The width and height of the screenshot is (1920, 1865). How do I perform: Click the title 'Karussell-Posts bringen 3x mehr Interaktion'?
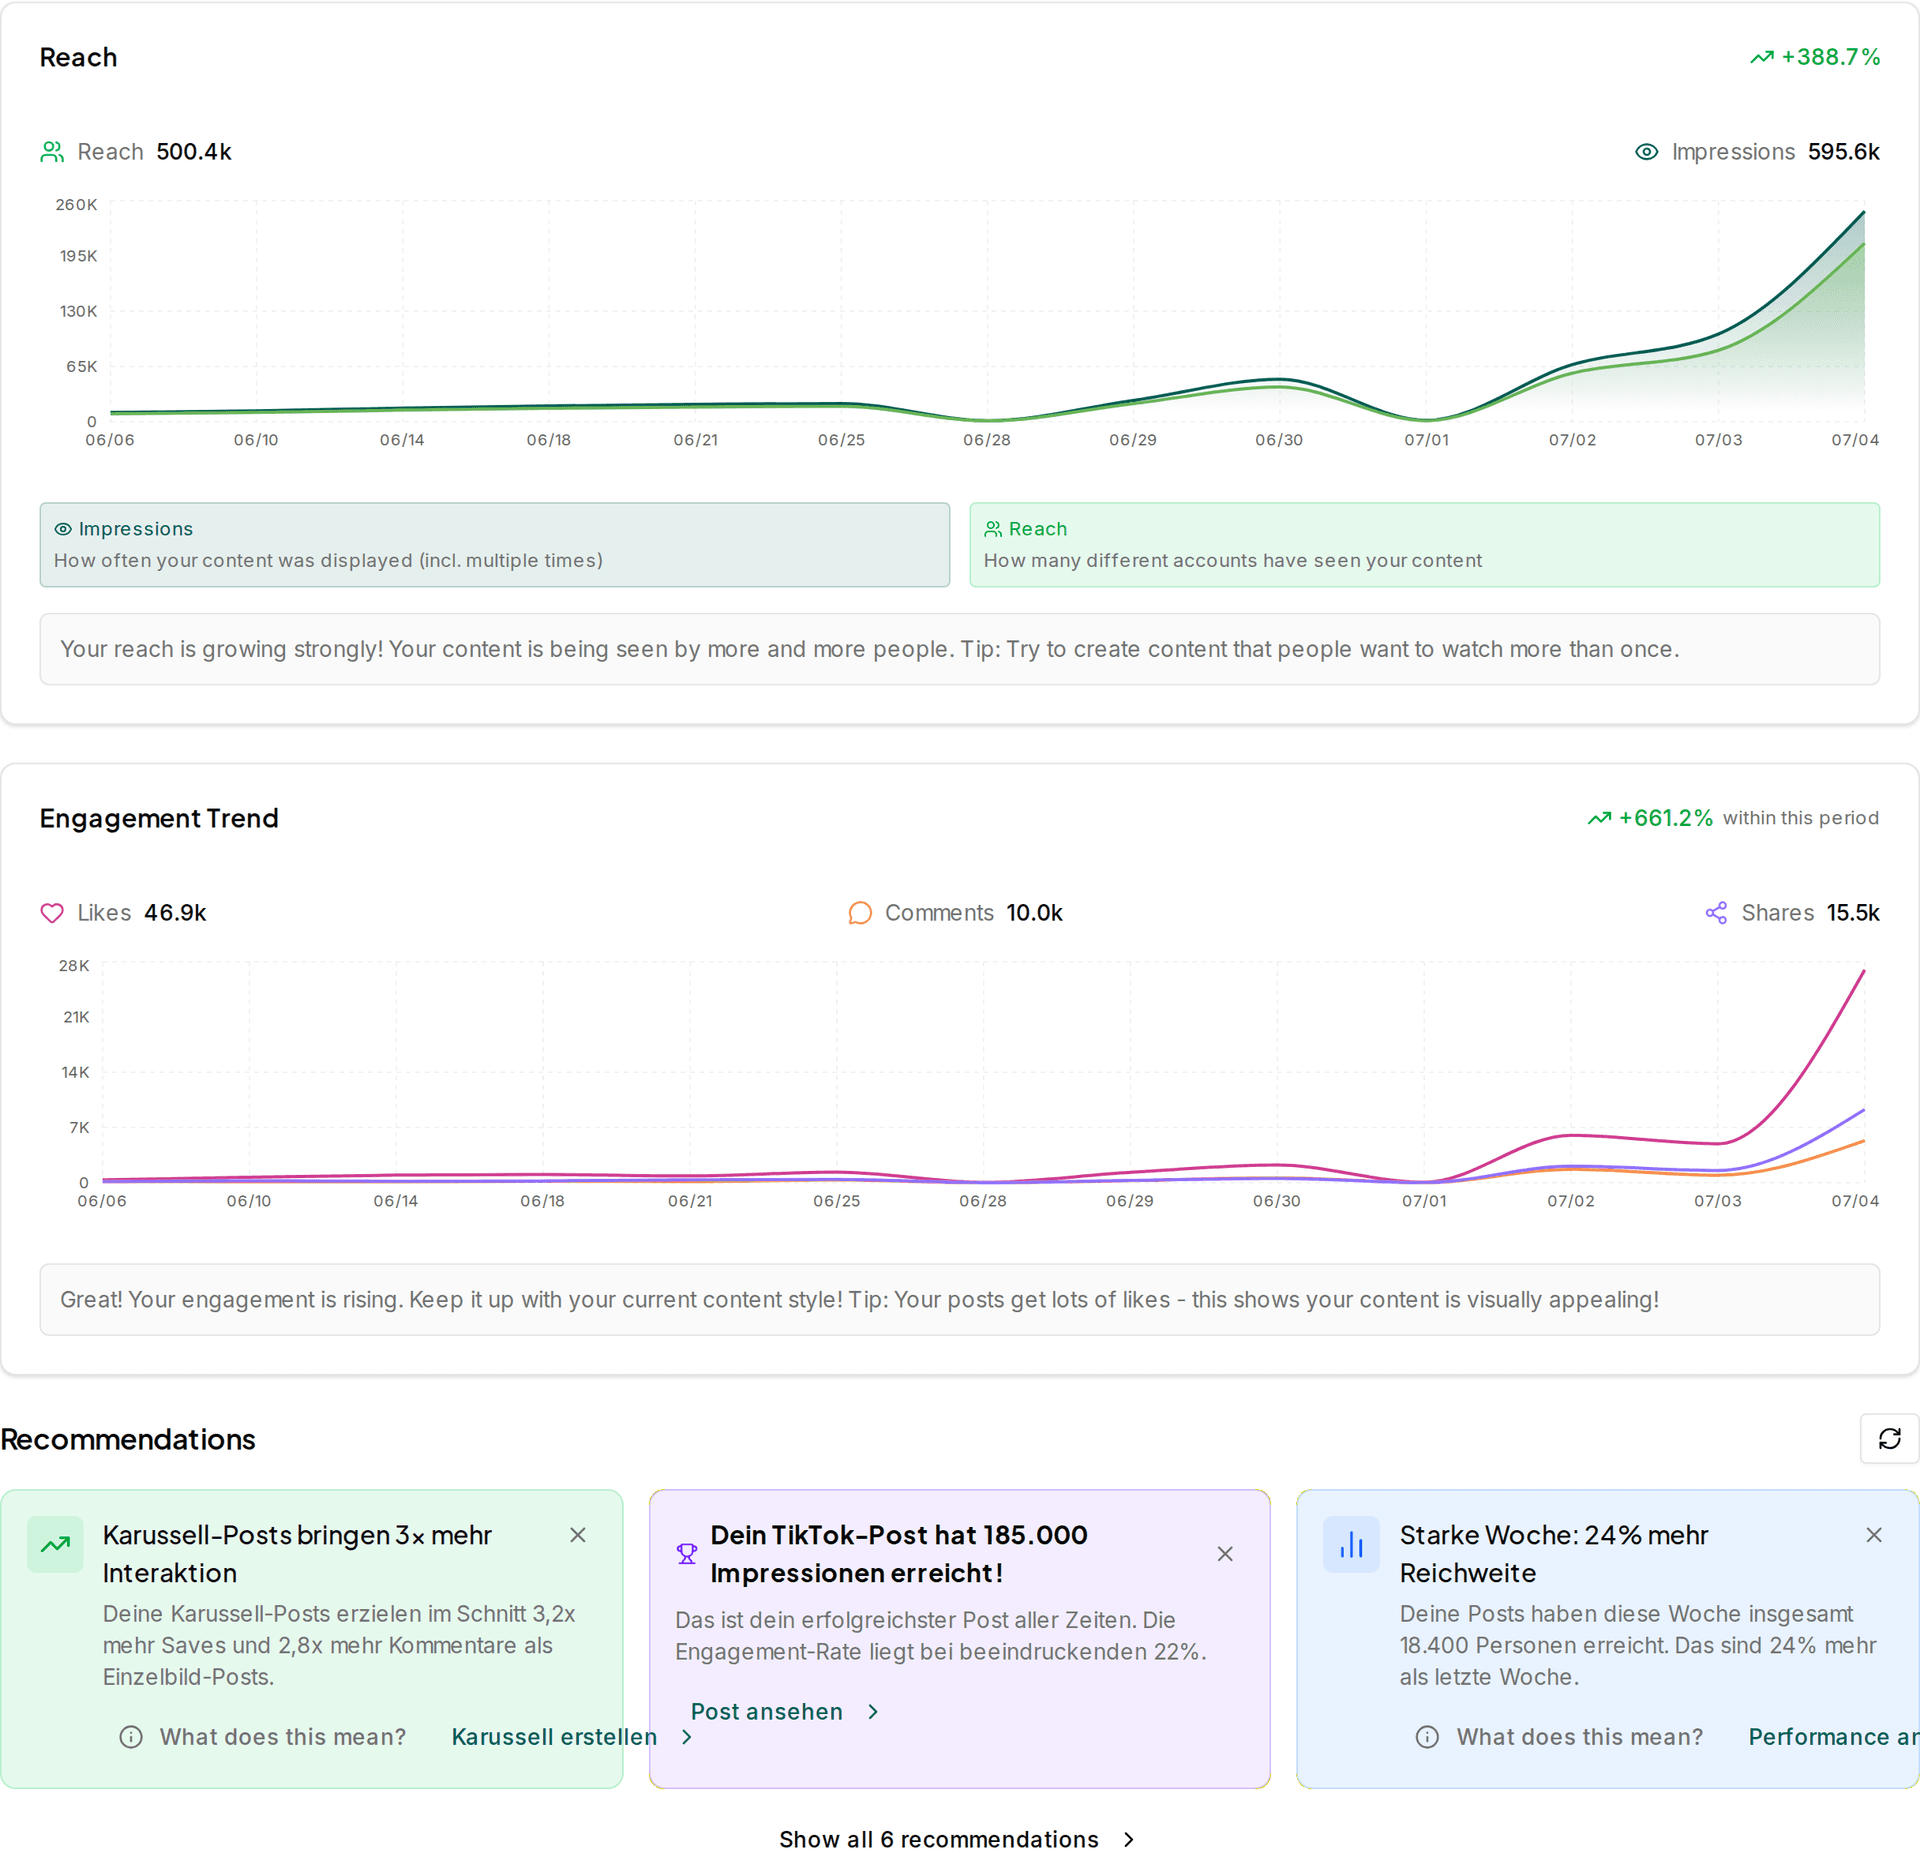tap(297, 1554)
